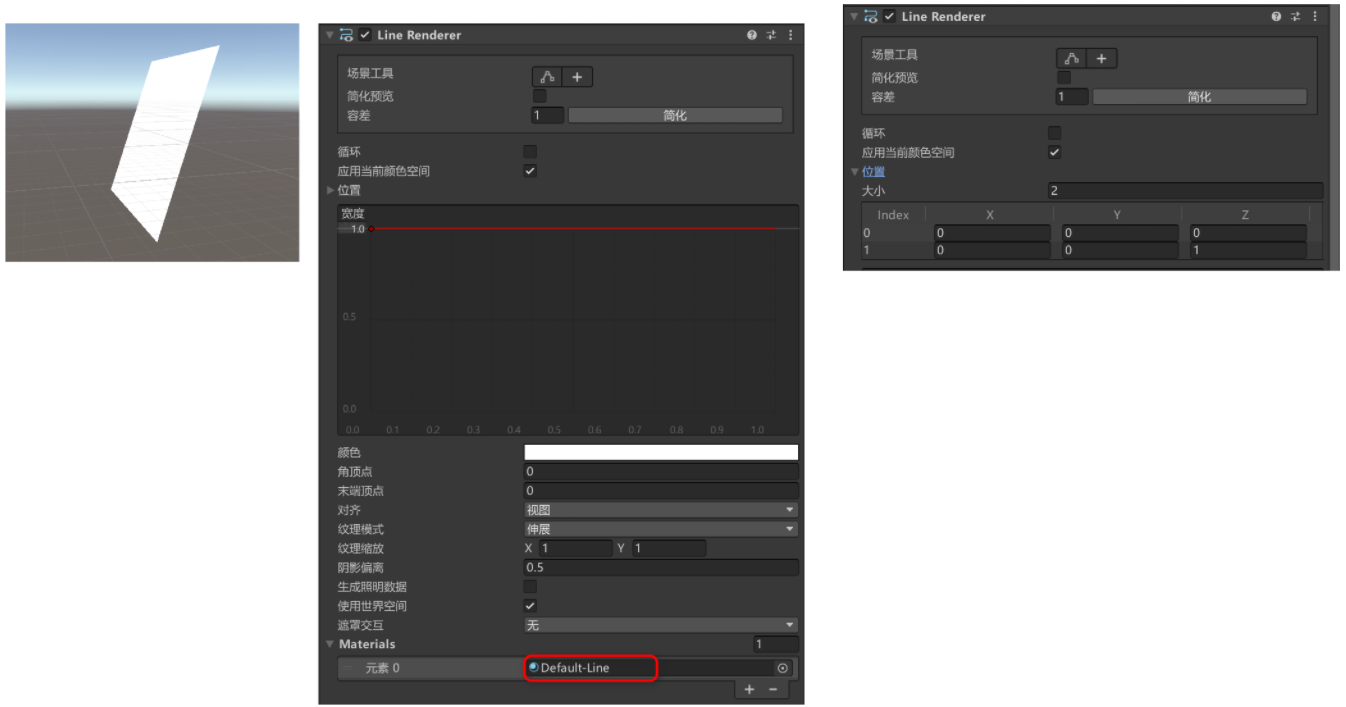
Task: Open help icon in left Line Renderer panel
Action: 752,35
